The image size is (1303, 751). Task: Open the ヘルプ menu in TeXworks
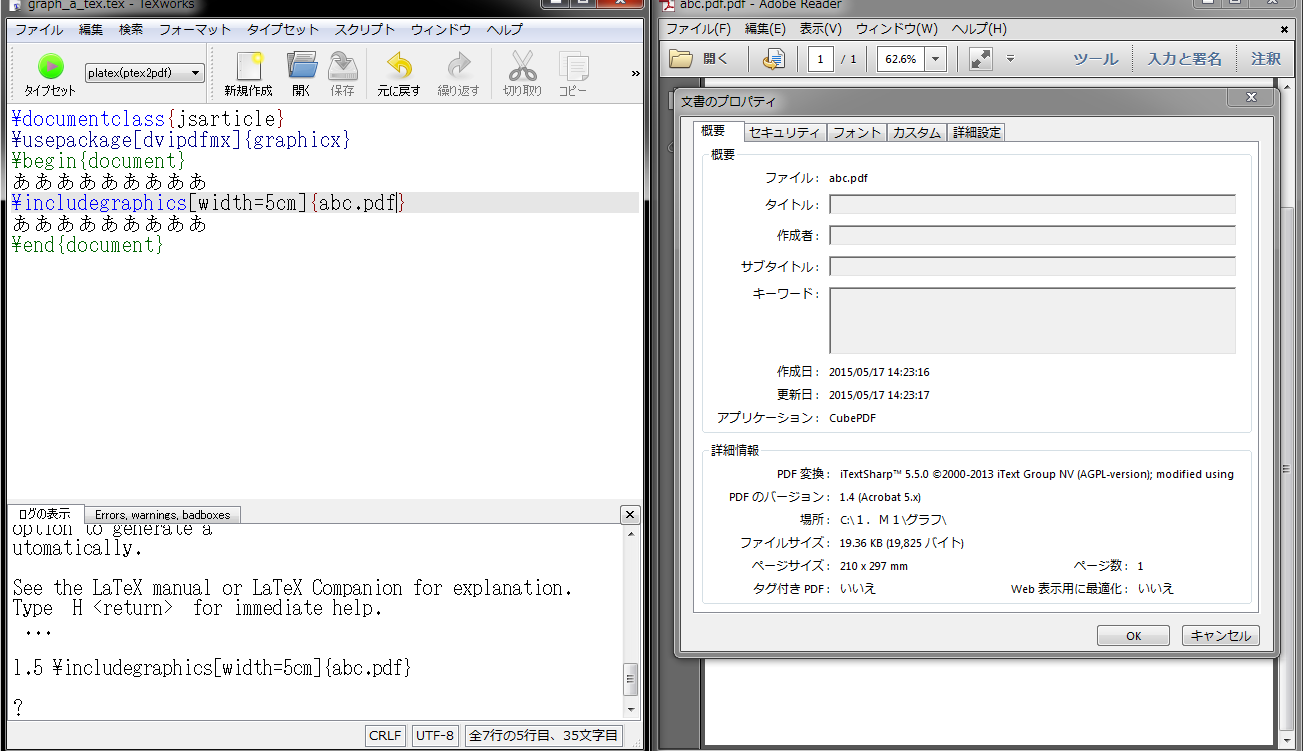[505, 29]
